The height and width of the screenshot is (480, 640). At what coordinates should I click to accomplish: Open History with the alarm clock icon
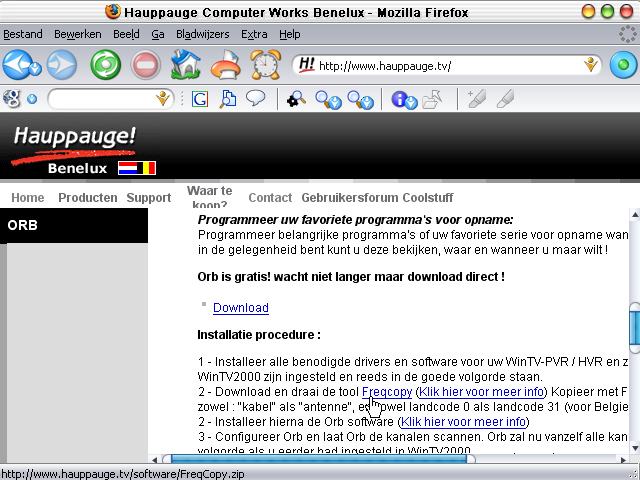click(265, 64)
